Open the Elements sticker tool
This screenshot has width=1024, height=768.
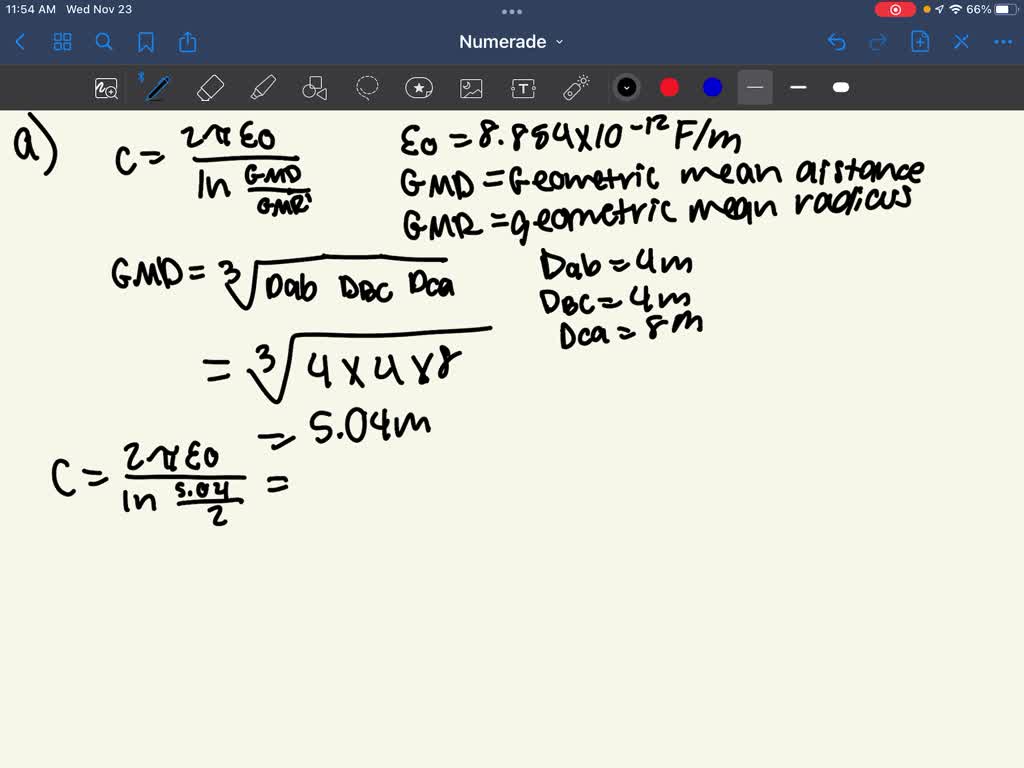point(419,88)
